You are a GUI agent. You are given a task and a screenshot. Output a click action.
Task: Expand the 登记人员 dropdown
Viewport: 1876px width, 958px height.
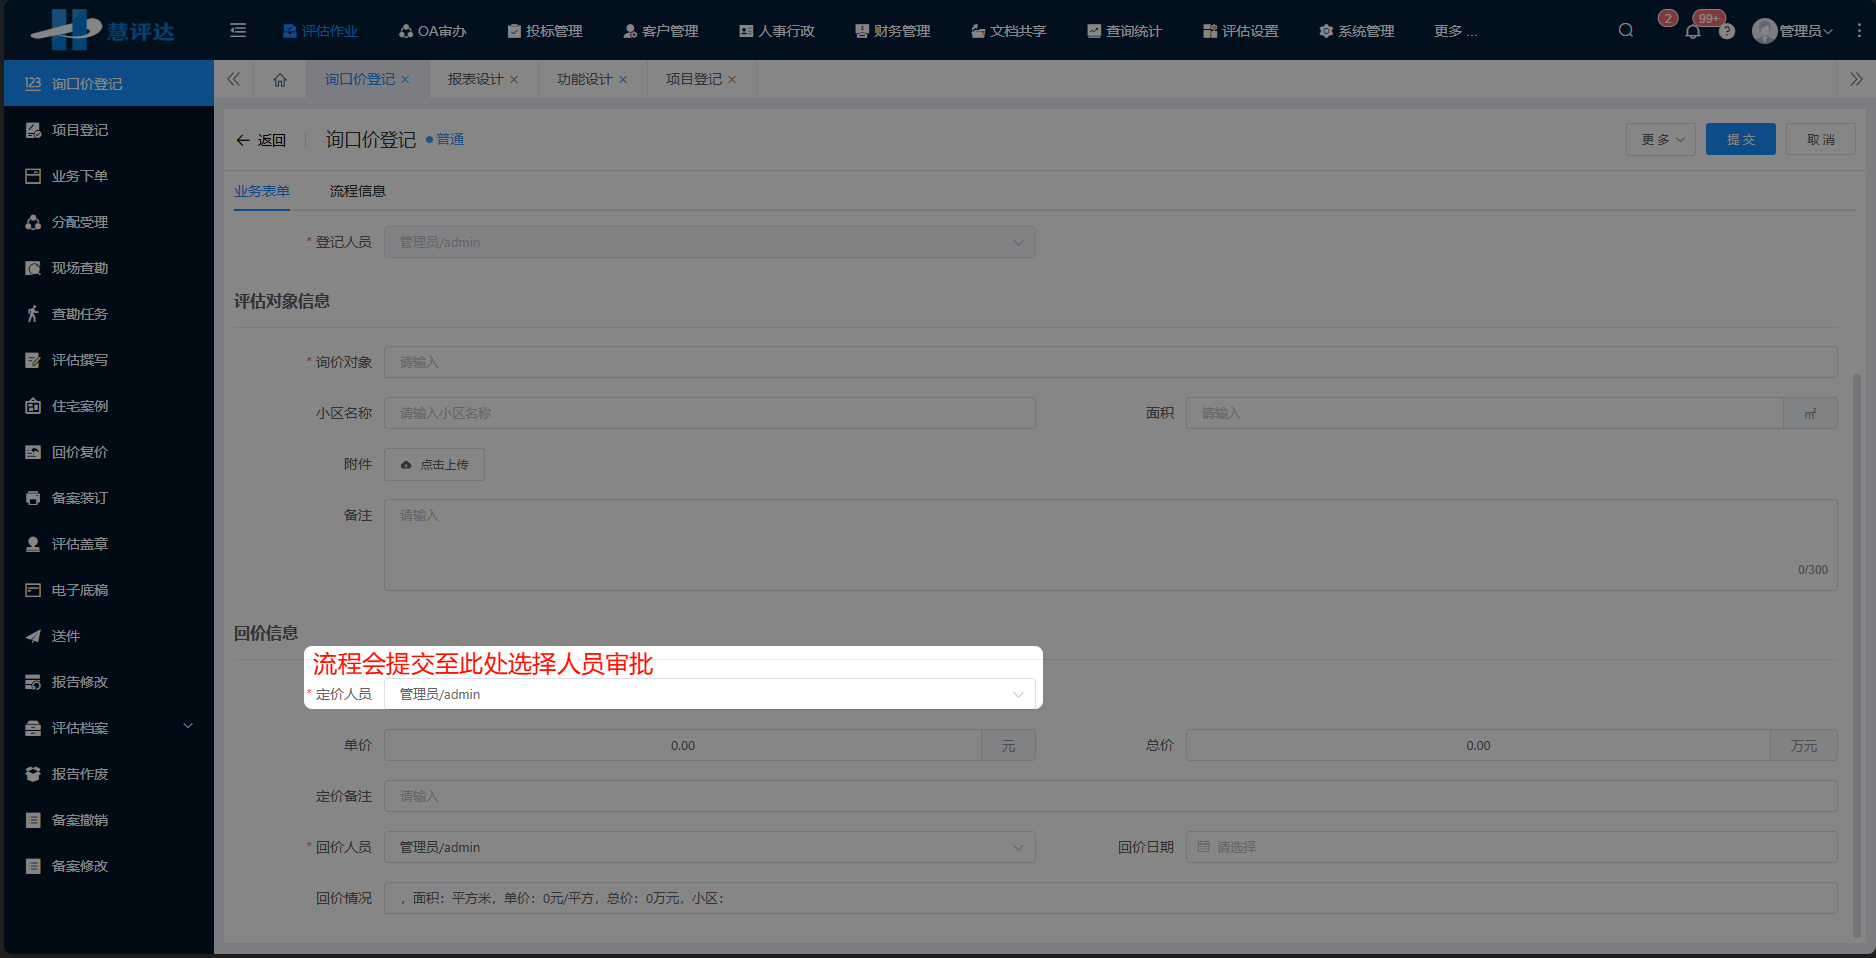(x=1018, y=242)
